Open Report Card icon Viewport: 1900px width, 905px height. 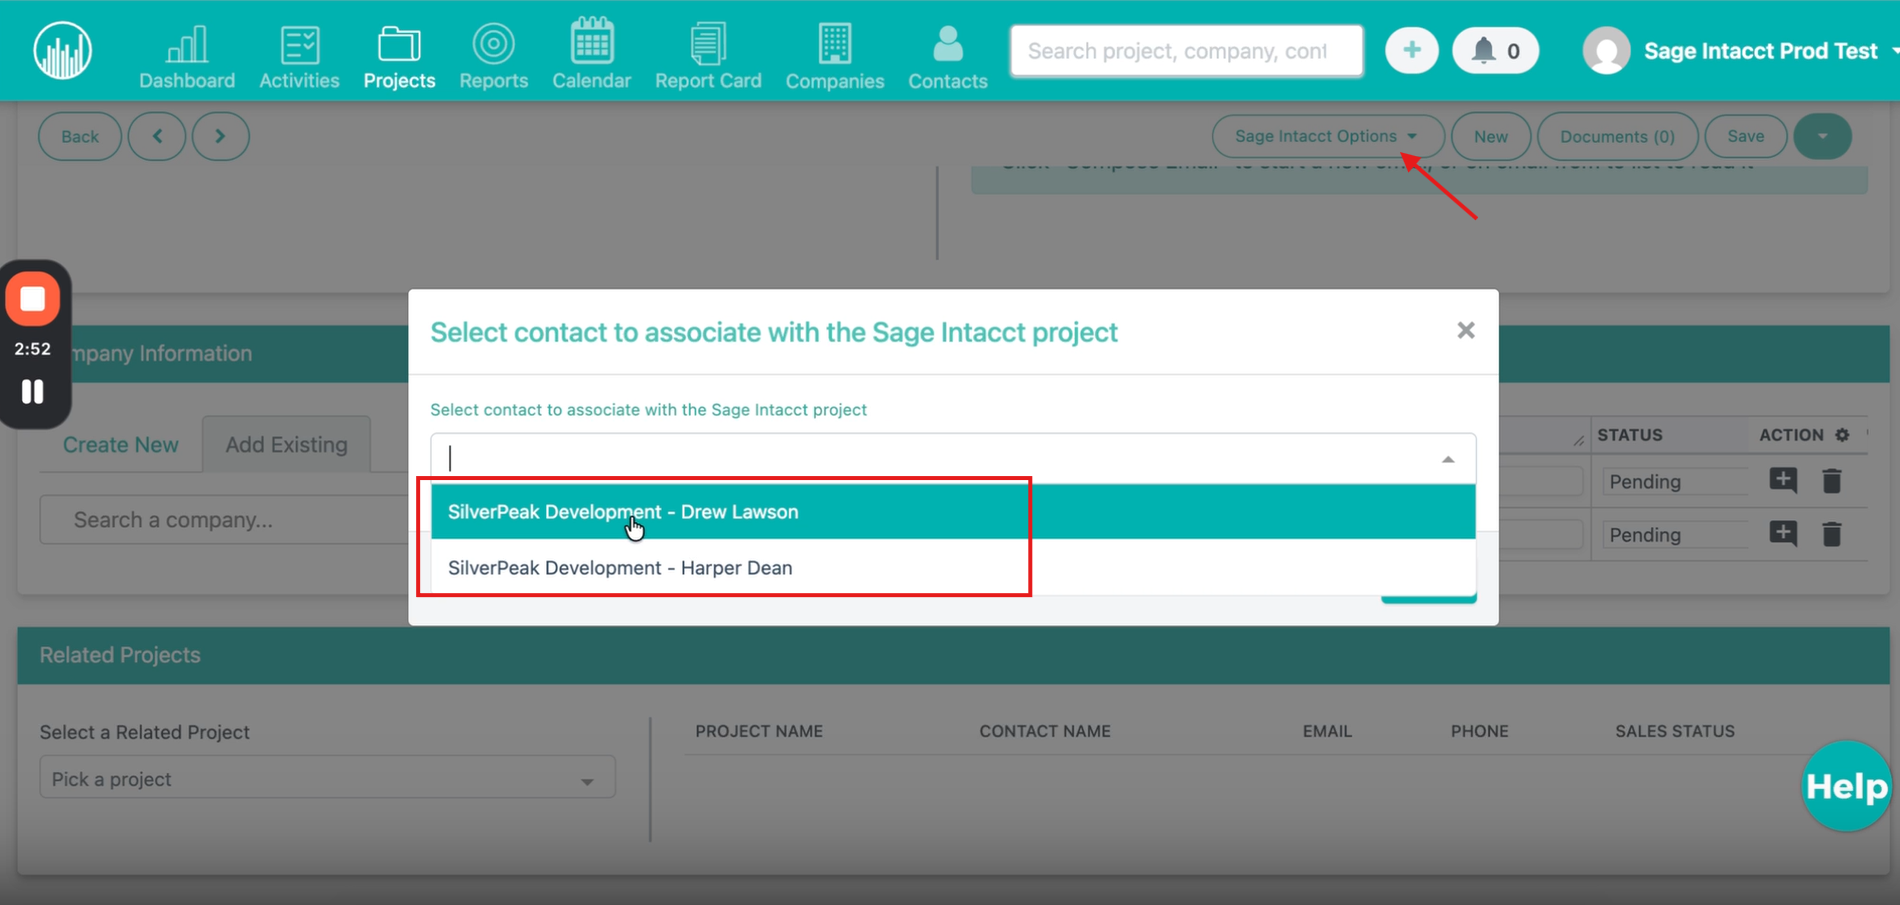[708, 45]
